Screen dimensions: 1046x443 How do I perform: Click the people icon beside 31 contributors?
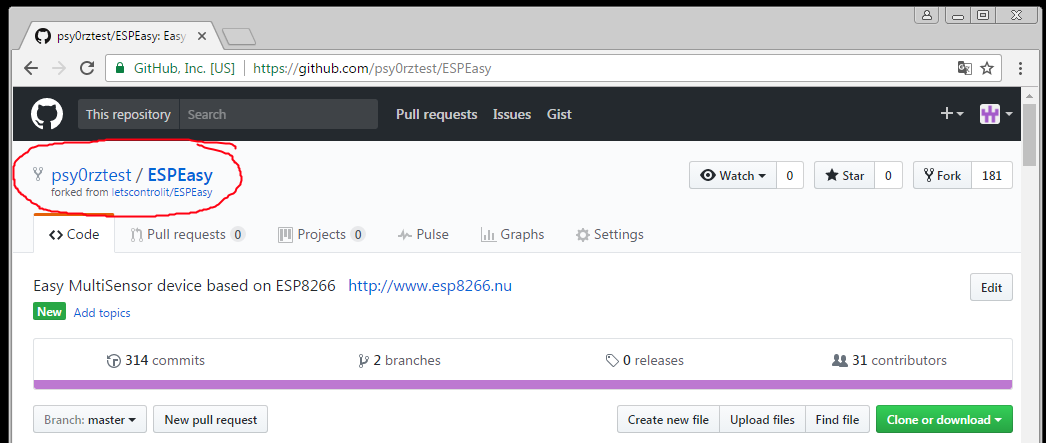tap(840, 360)
